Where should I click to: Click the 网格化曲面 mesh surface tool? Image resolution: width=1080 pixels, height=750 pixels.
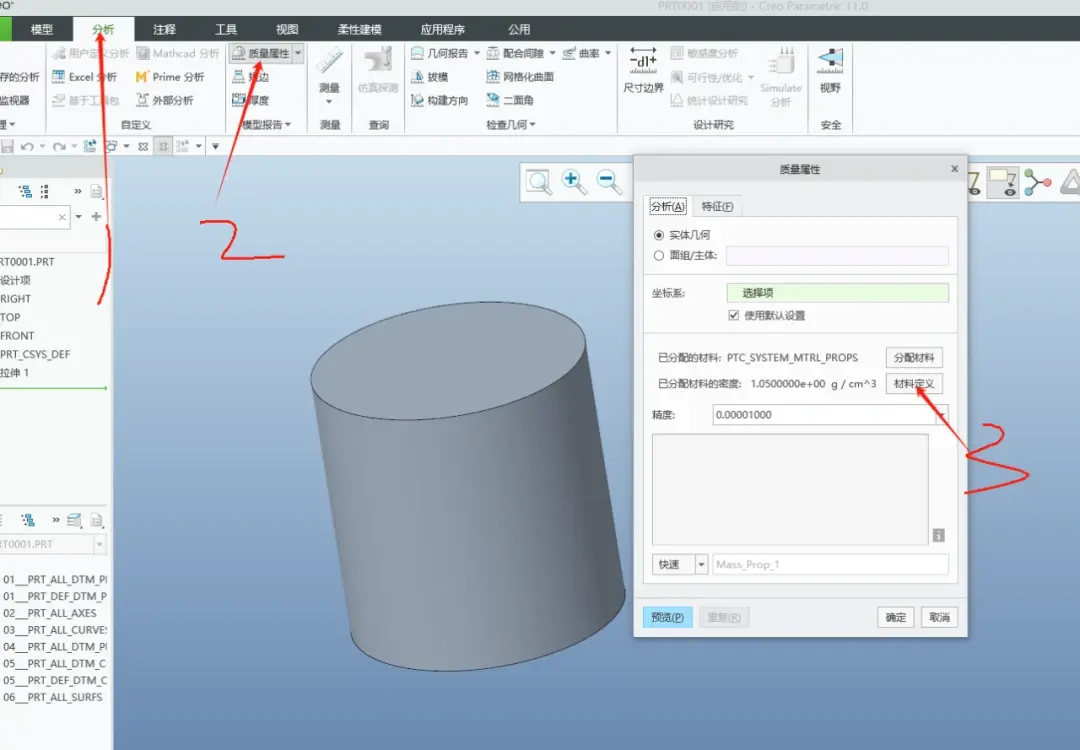[x=519, y=76]
